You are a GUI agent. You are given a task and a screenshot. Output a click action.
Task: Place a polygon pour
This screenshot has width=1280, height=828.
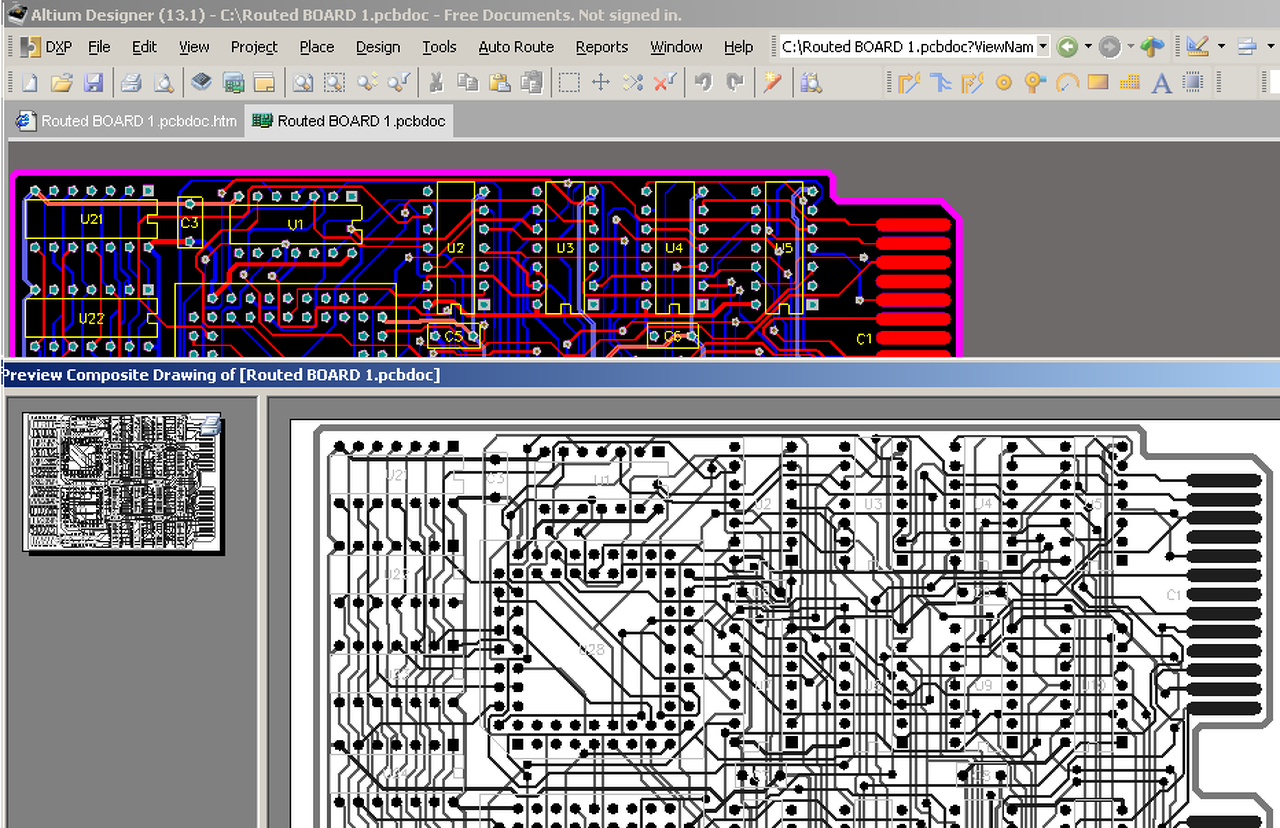pyautogui.click(x=1130, y=82)
